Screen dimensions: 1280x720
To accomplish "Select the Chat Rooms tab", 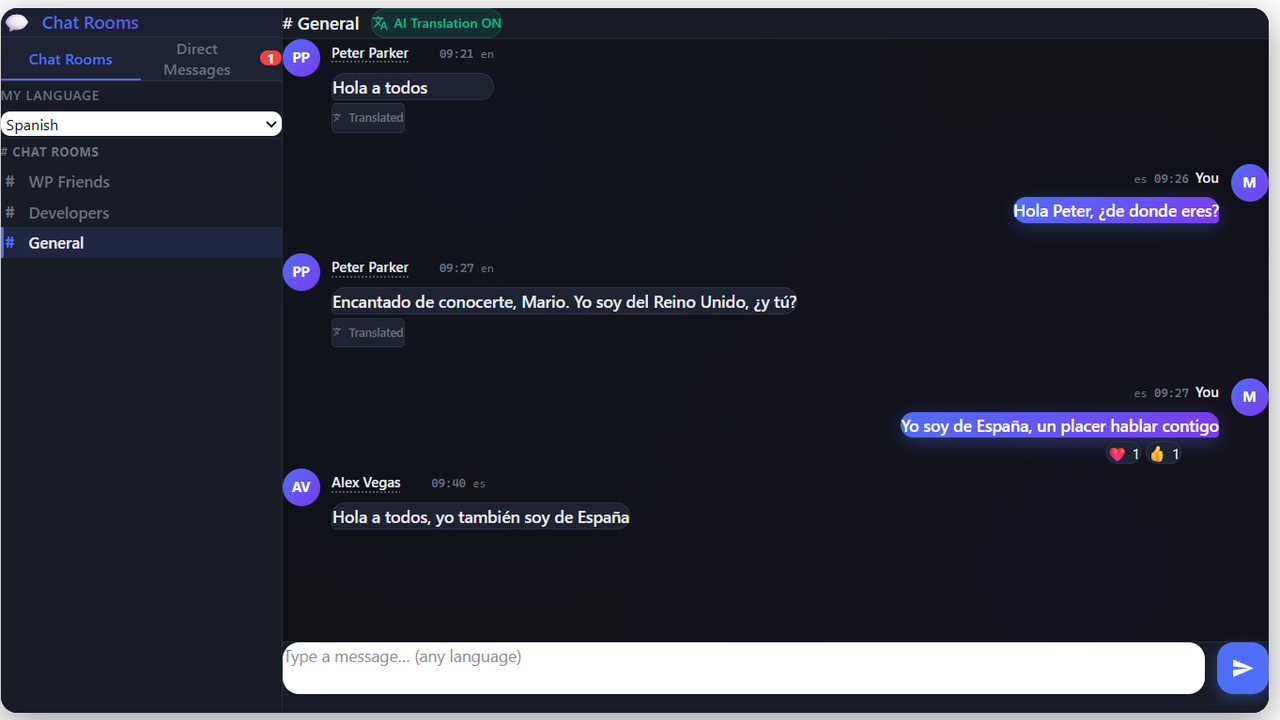I will pyautogui.click(x=70, y=59).
